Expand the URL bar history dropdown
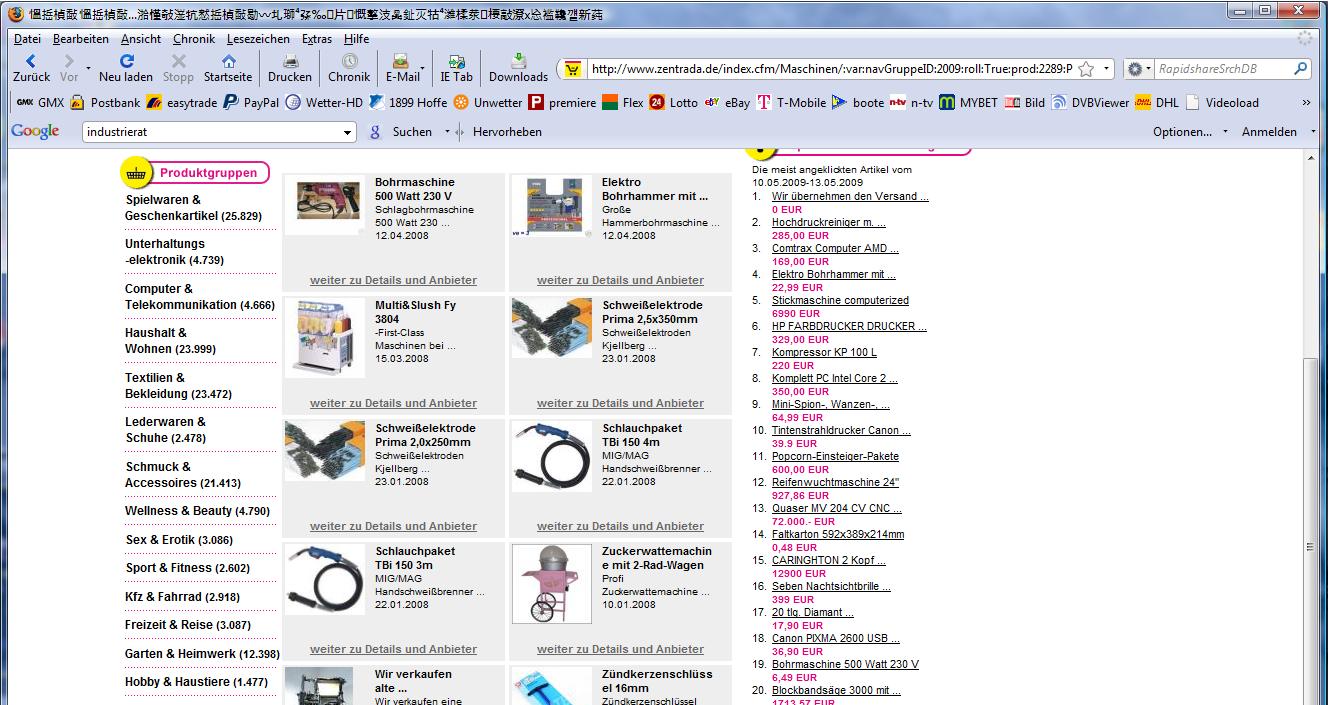The image size is (1328, 705). (1107, 69)
